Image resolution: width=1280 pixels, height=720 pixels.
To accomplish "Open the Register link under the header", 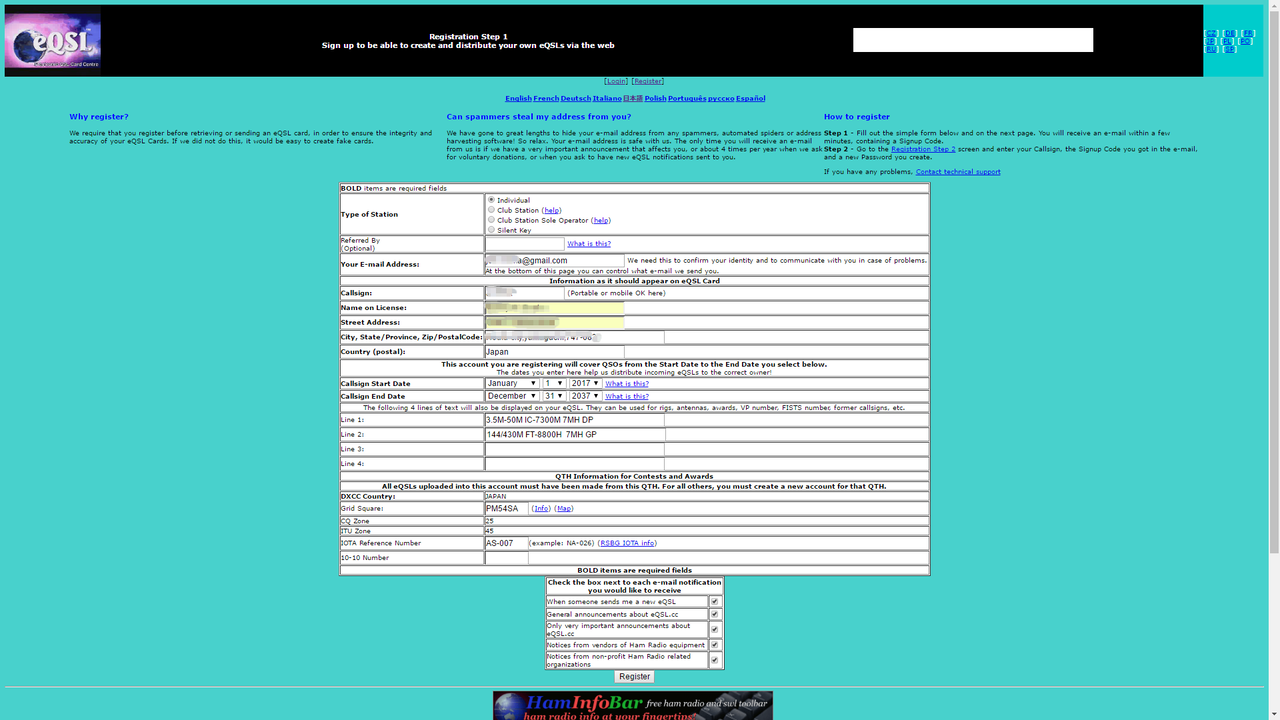I will [647, 81].
